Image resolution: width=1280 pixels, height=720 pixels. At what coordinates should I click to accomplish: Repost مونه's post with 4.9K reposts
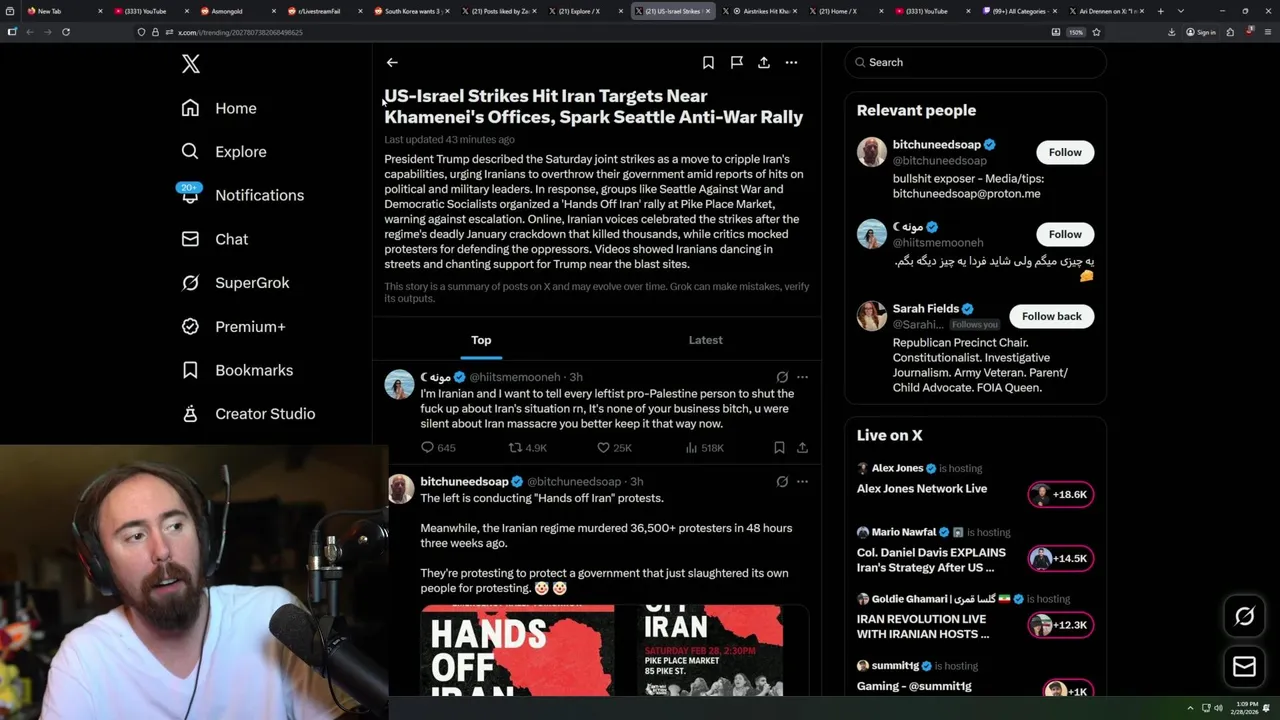tap(527, 448)
